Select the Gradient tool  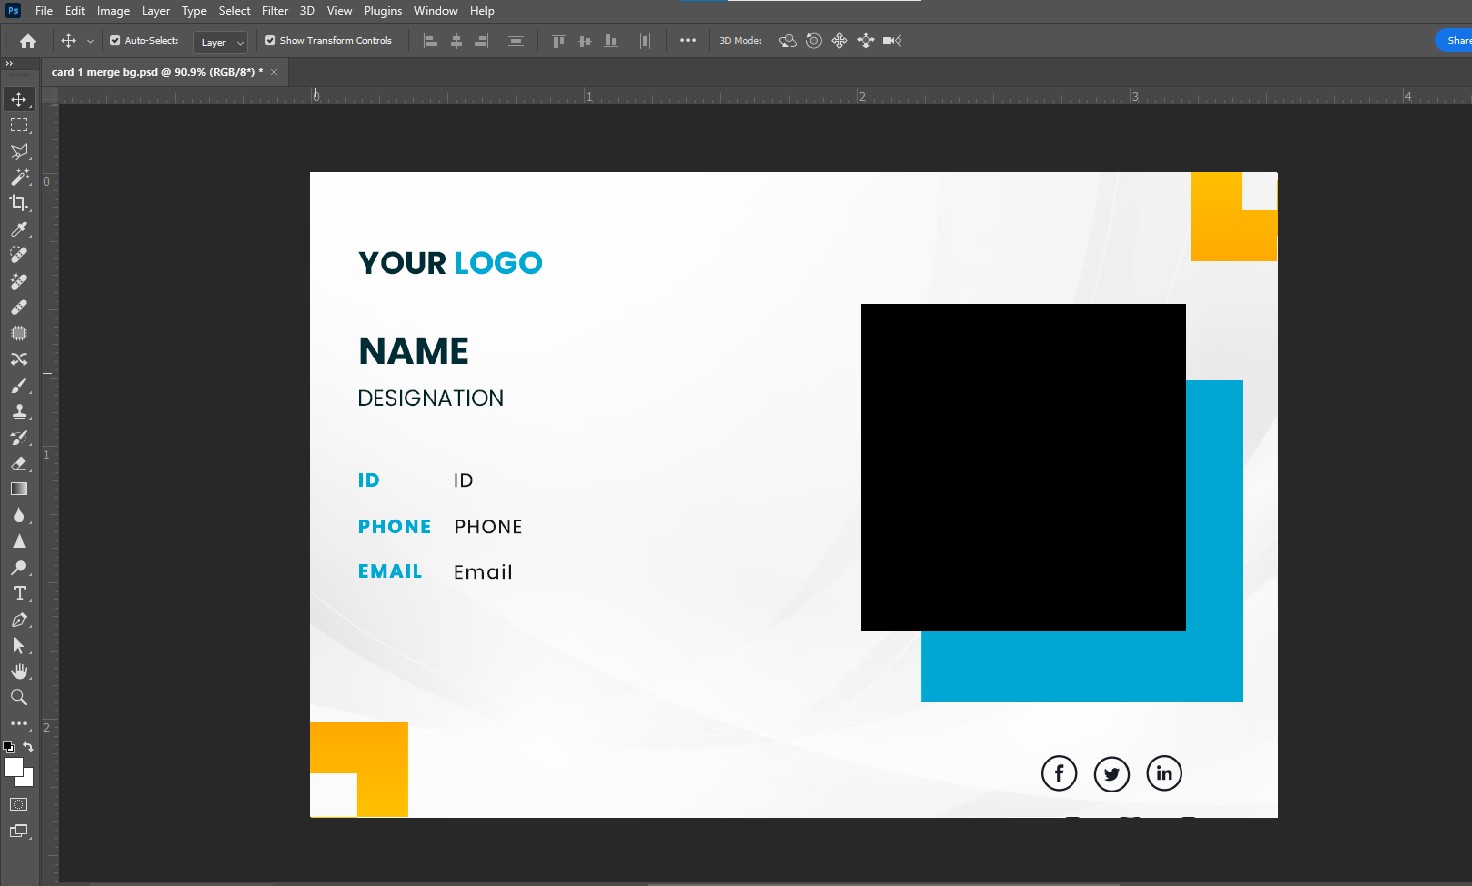tap(18, 489)
